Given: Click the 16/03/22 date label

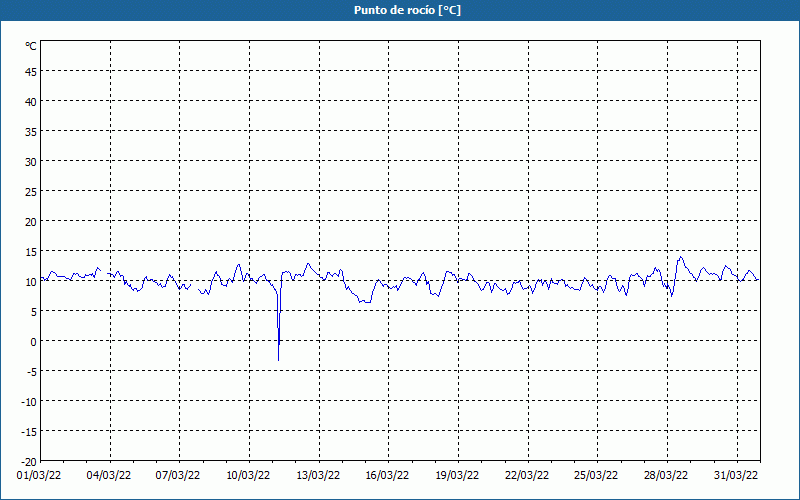Looking at the screenshot, I should [387, 476].
